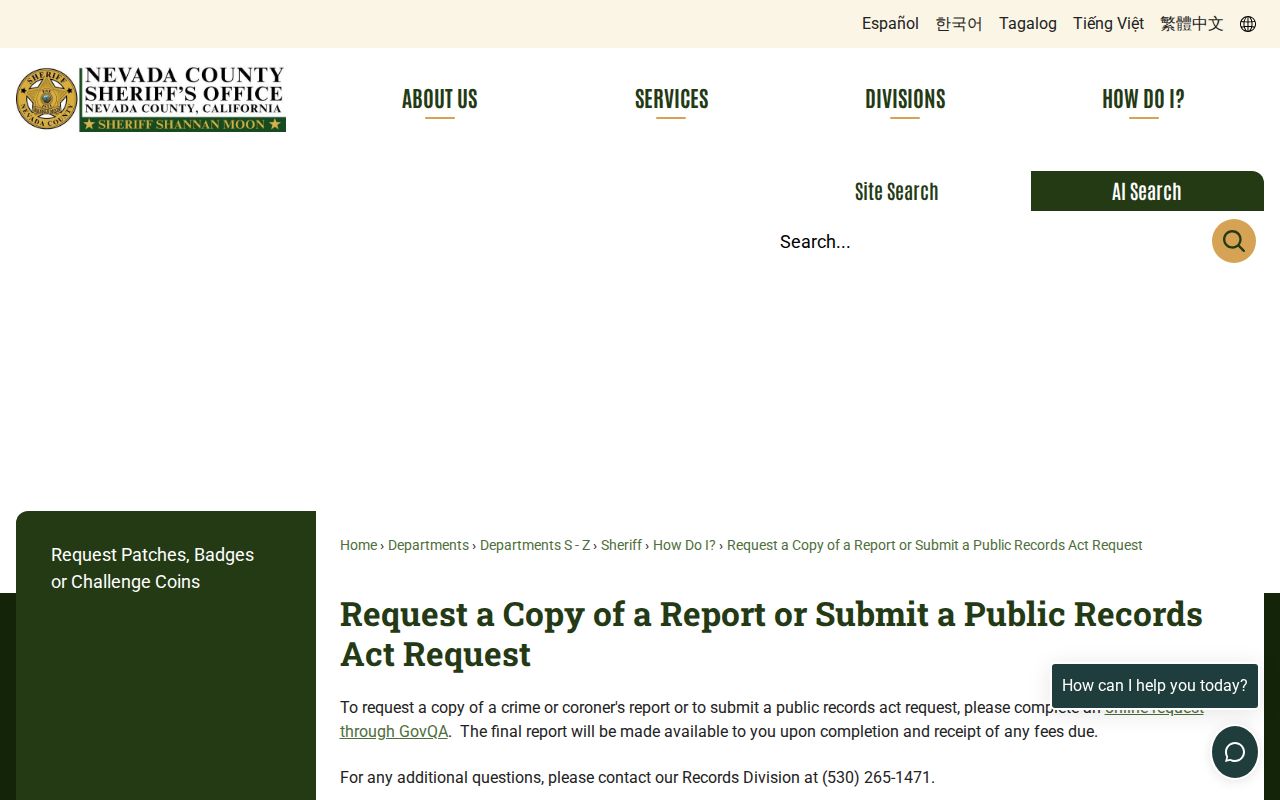This screenshot has height=800, width=1280.
Task: Click the 'How can I help you today?' bubble
Action: (x=1155, y=686)
